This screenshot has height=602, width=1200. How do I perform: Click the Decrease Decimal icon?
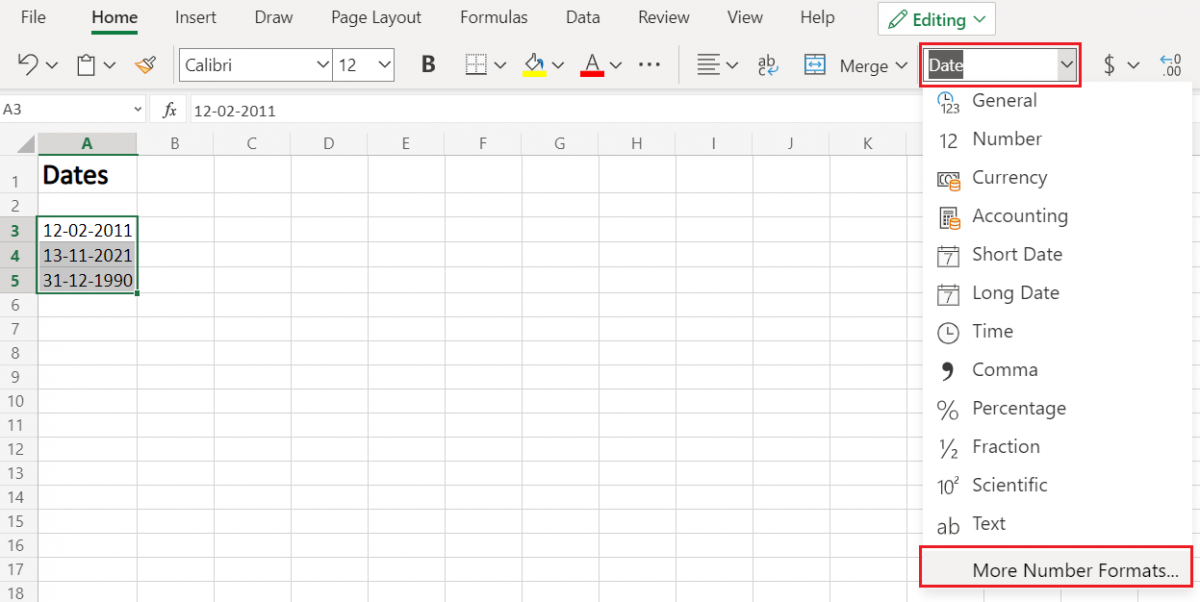pyautogui.click(x=1170, y=64)
